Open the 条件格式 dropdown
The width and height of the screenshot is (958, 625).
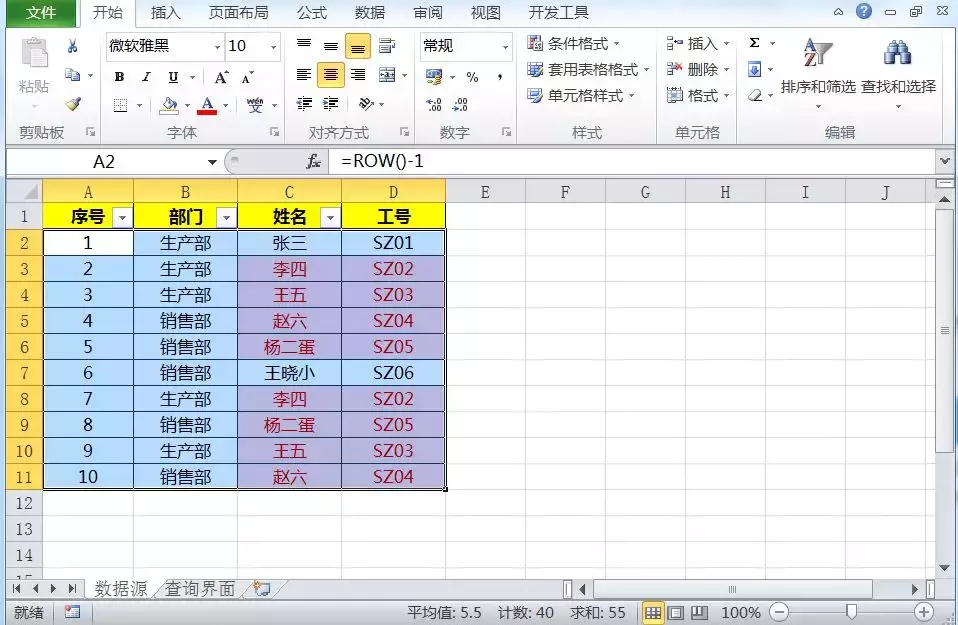574,43
